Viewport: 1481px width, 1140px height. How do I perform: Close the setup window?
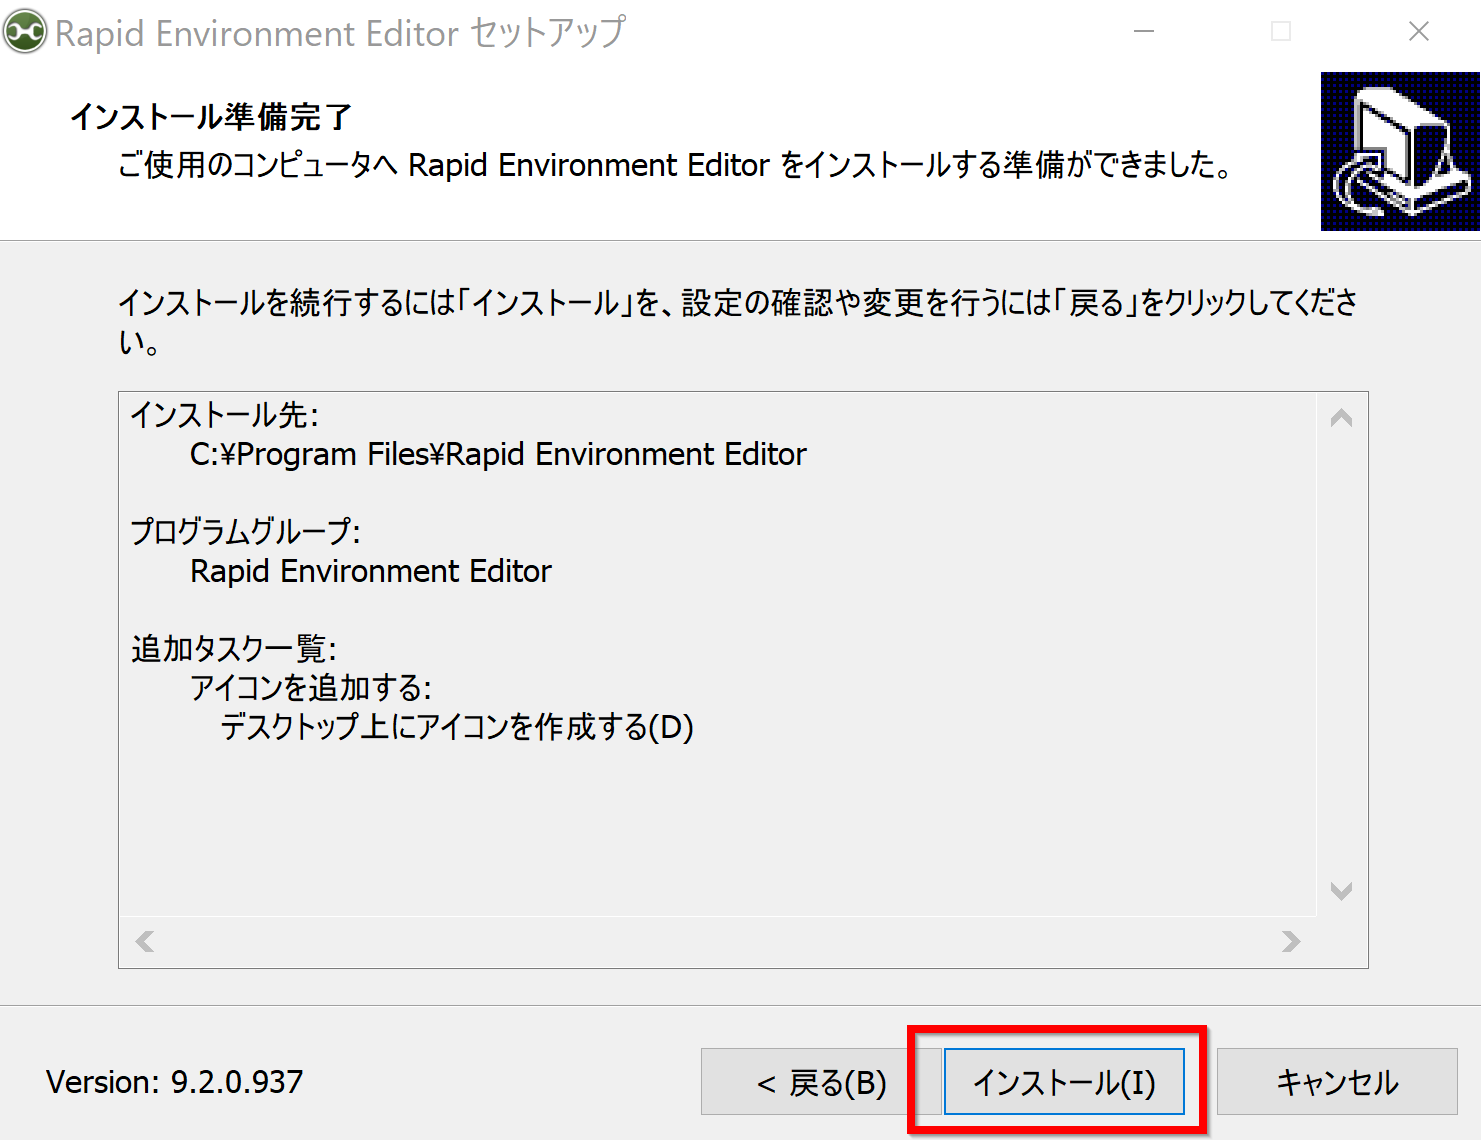pyautogui.click(x=1418, y=32)
